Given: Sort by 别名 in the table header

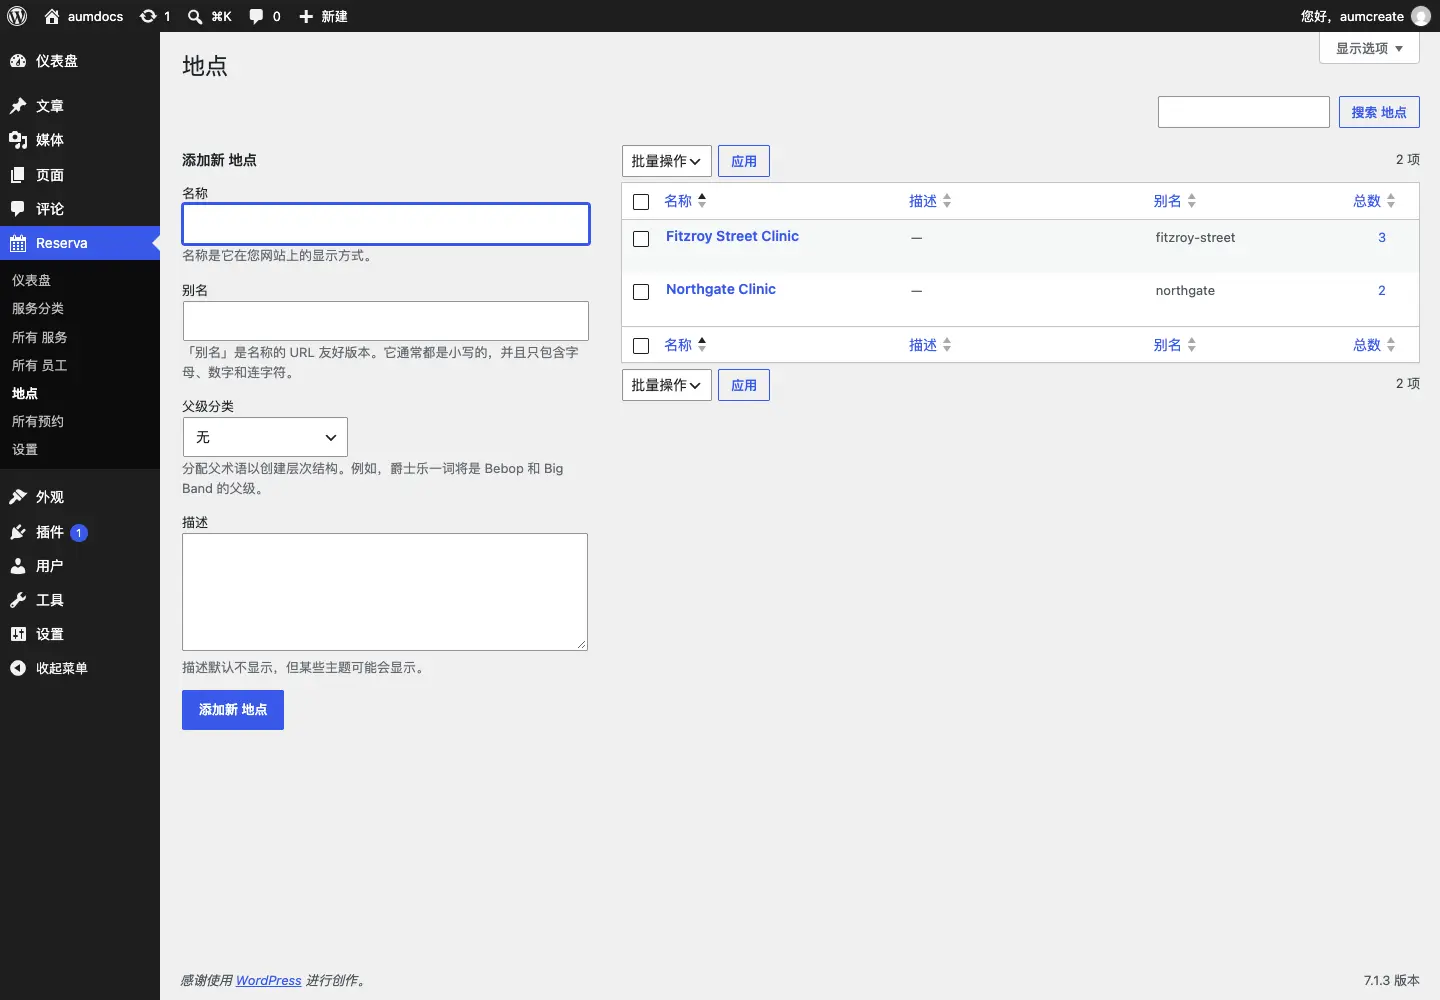Looking at the screenshot, I should click(x=1174, y=201).
